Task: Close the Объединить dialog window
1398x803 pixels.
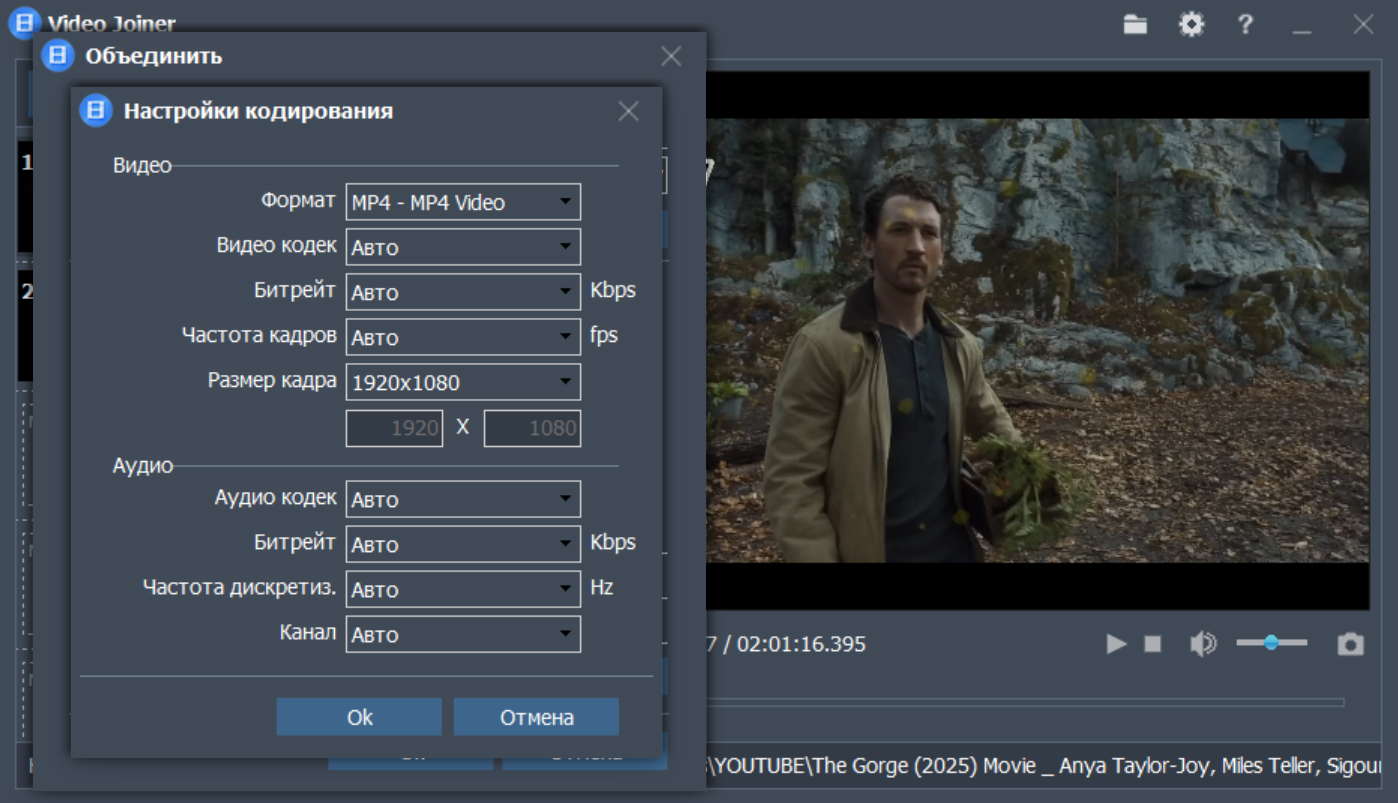Action: click(671, 57)
